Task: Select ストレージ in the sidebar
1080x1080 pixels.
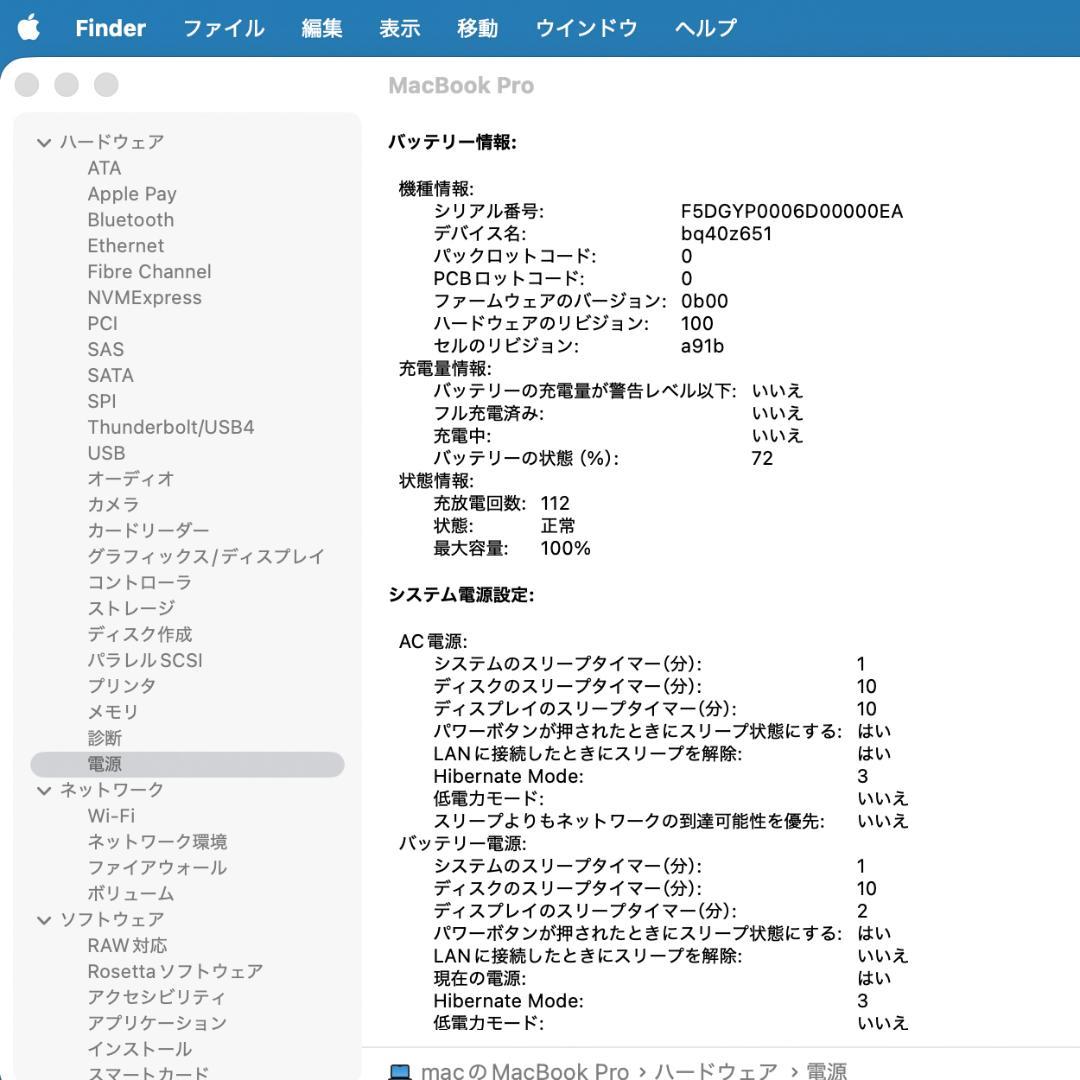Action: coord(131,608)
